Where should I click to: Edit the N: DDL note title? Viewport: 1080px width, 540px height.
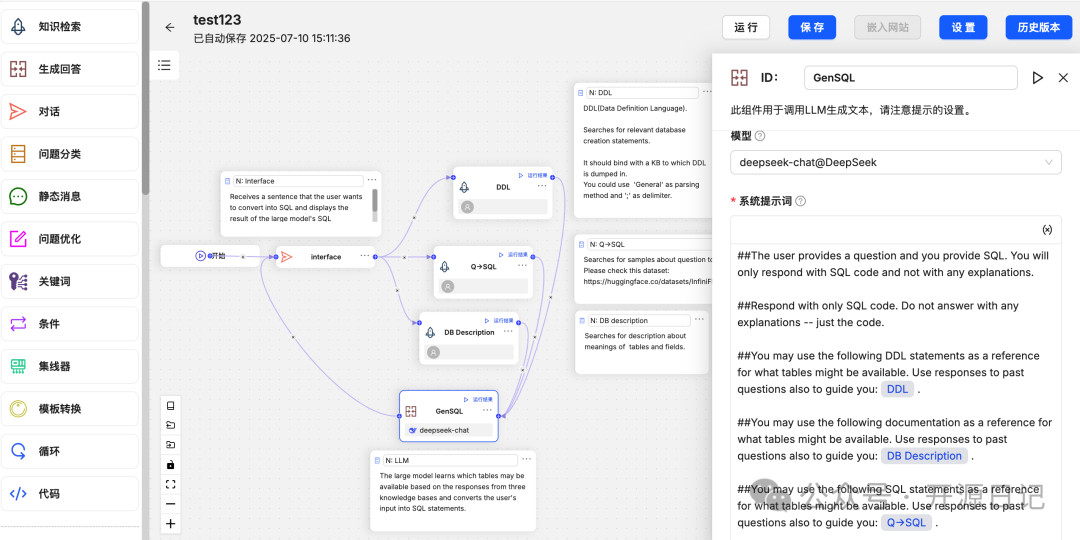click(642, 92)
